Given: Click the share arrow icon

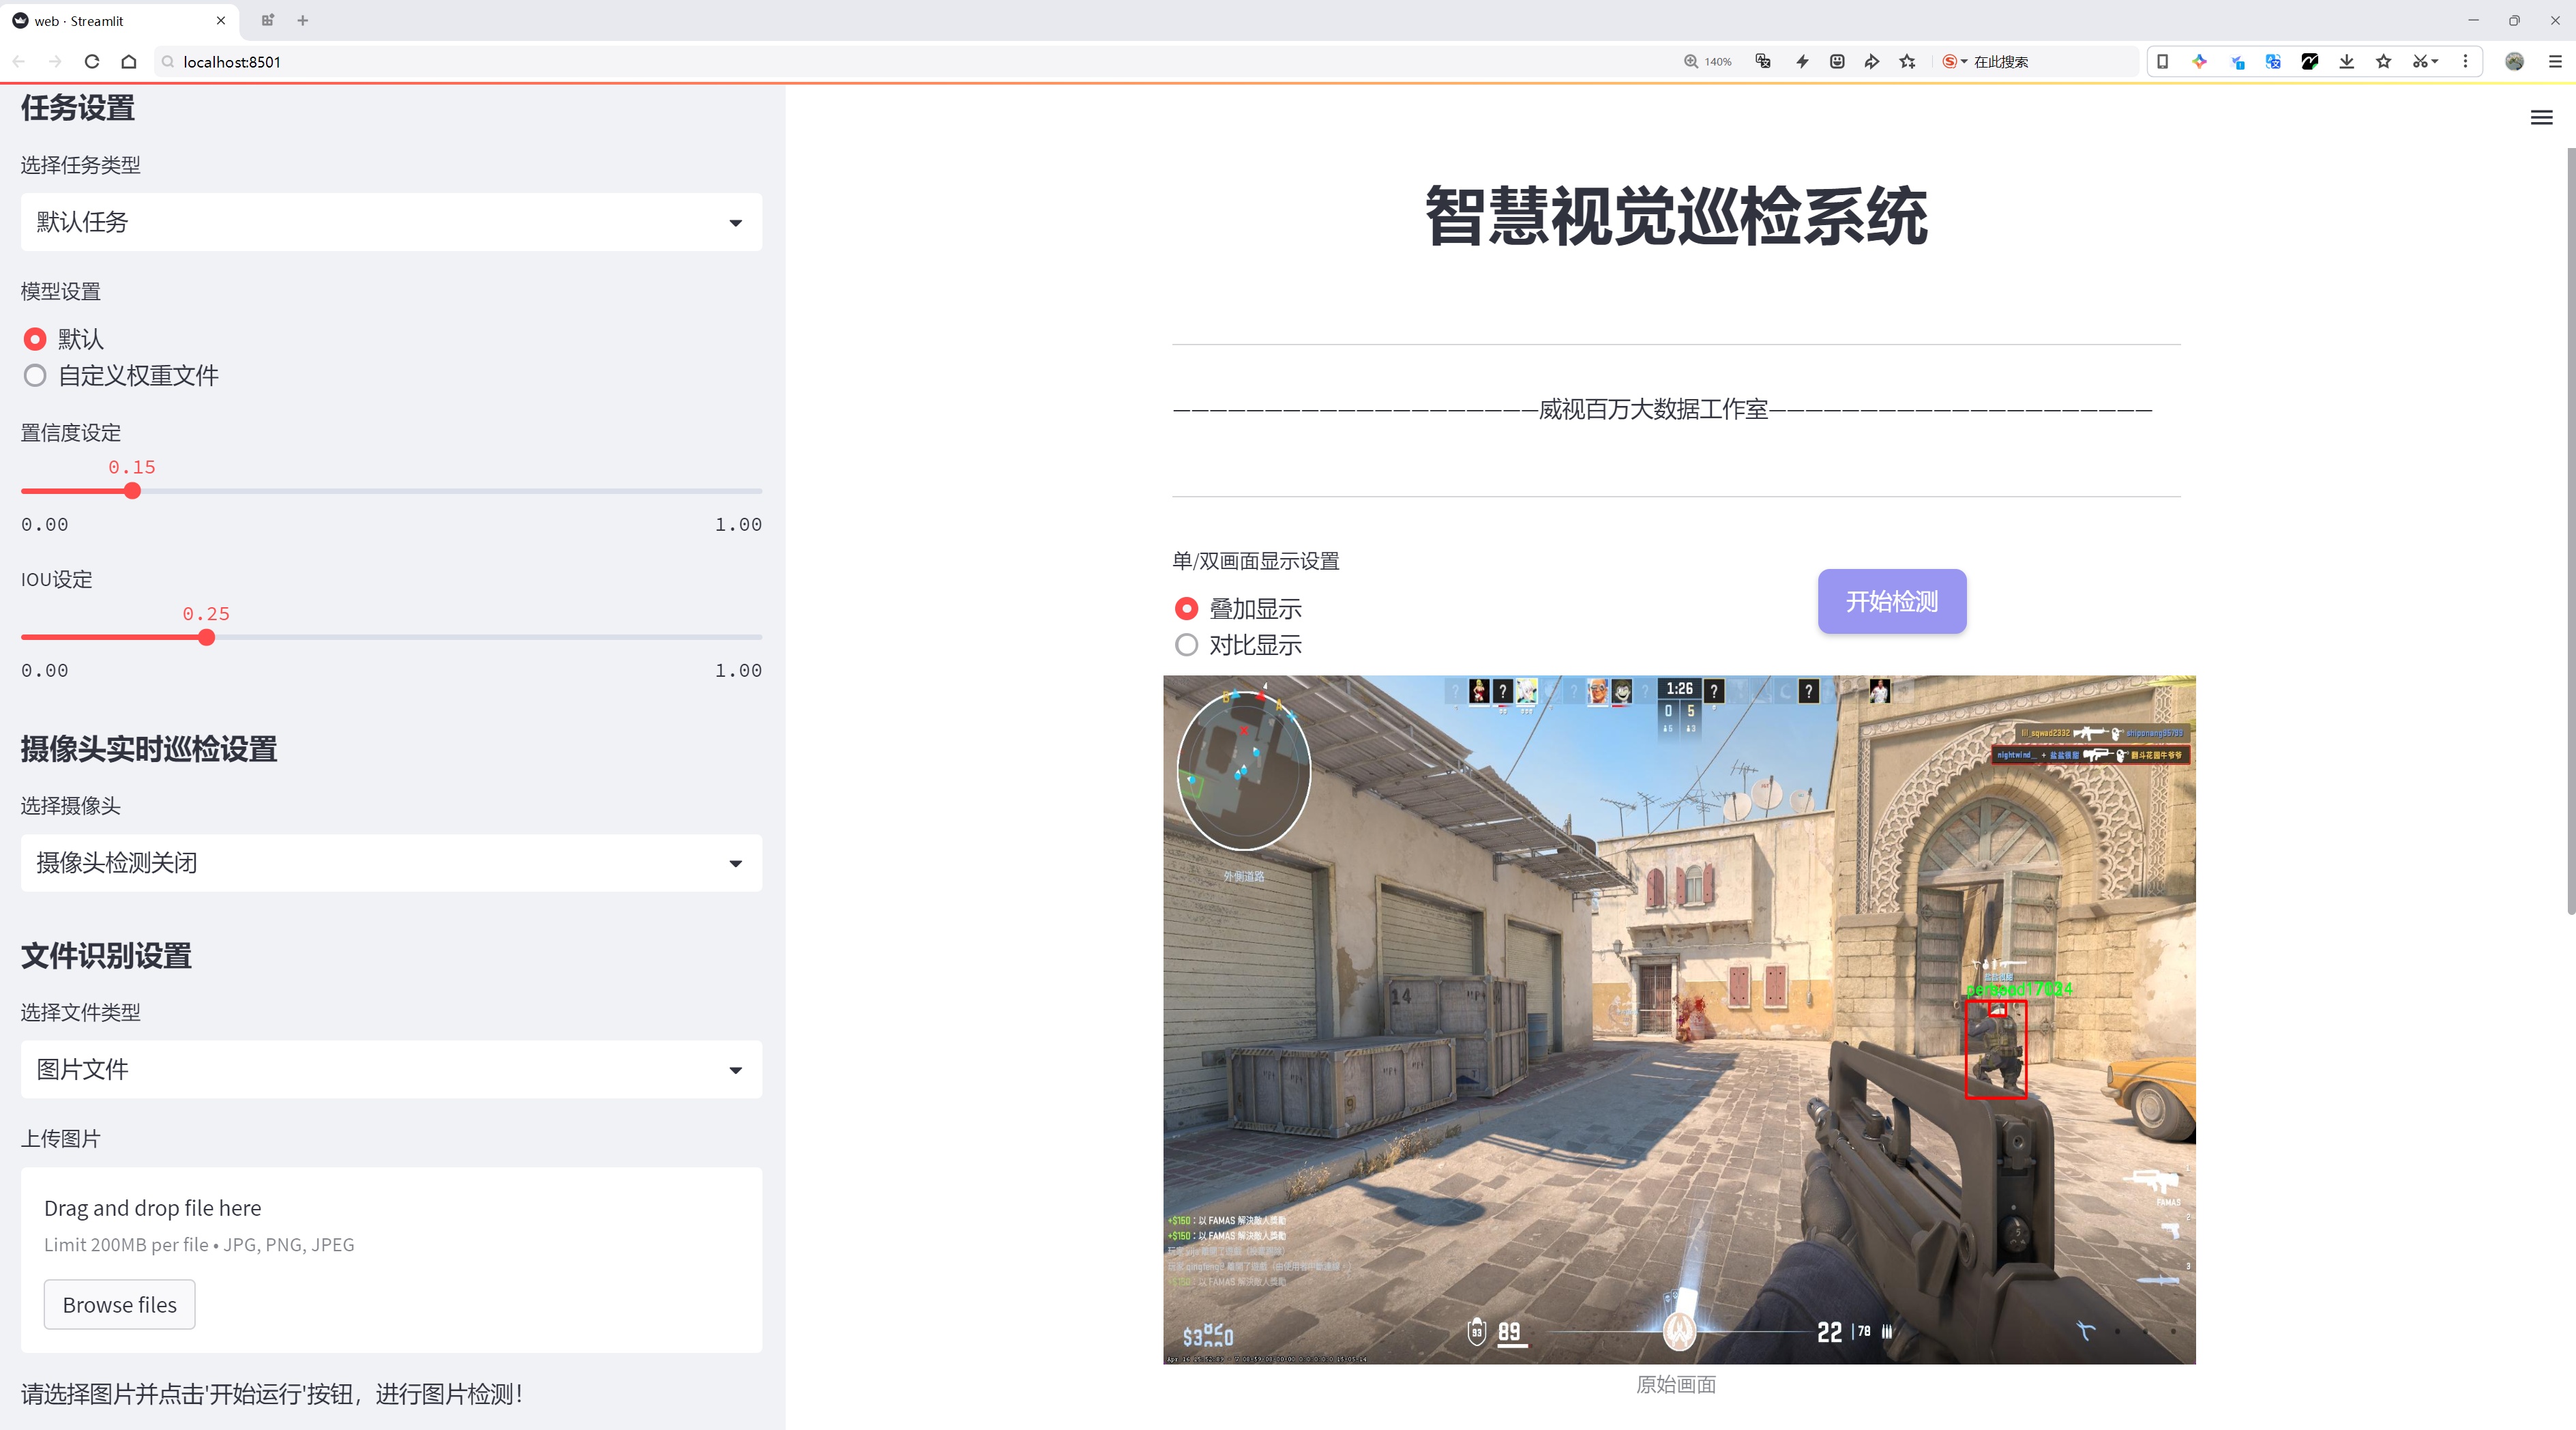Looking at the screenshot, I should click(1872, 62).
